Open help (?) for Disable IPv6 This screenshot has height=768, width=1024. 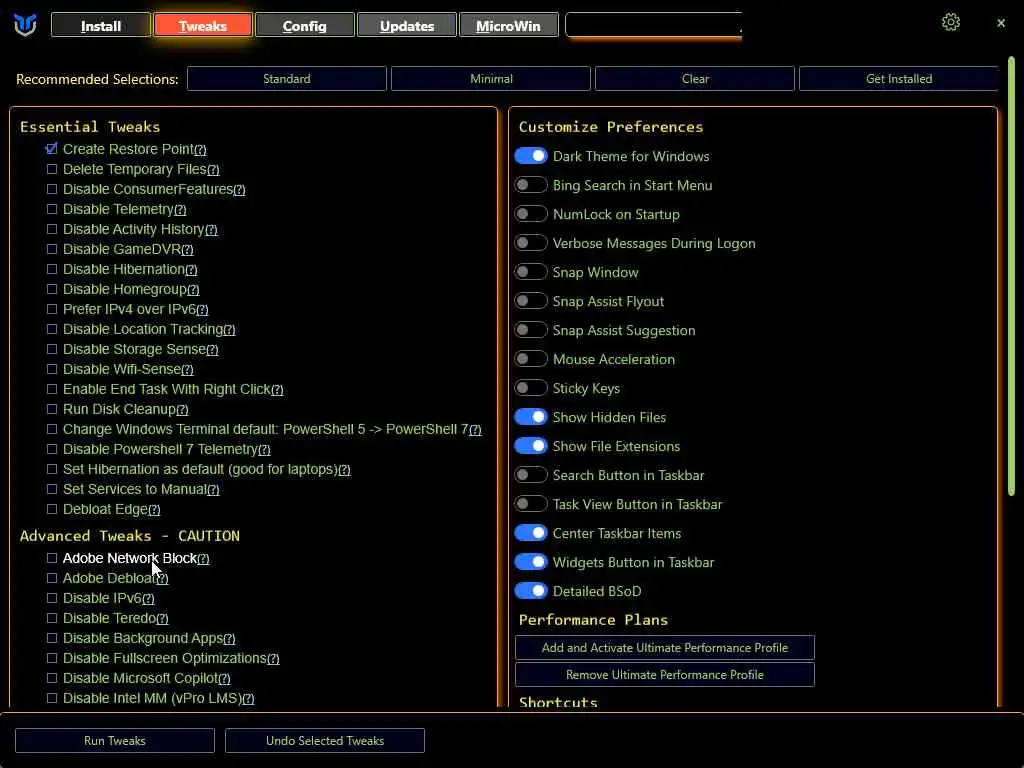click(x=148, y=599)
